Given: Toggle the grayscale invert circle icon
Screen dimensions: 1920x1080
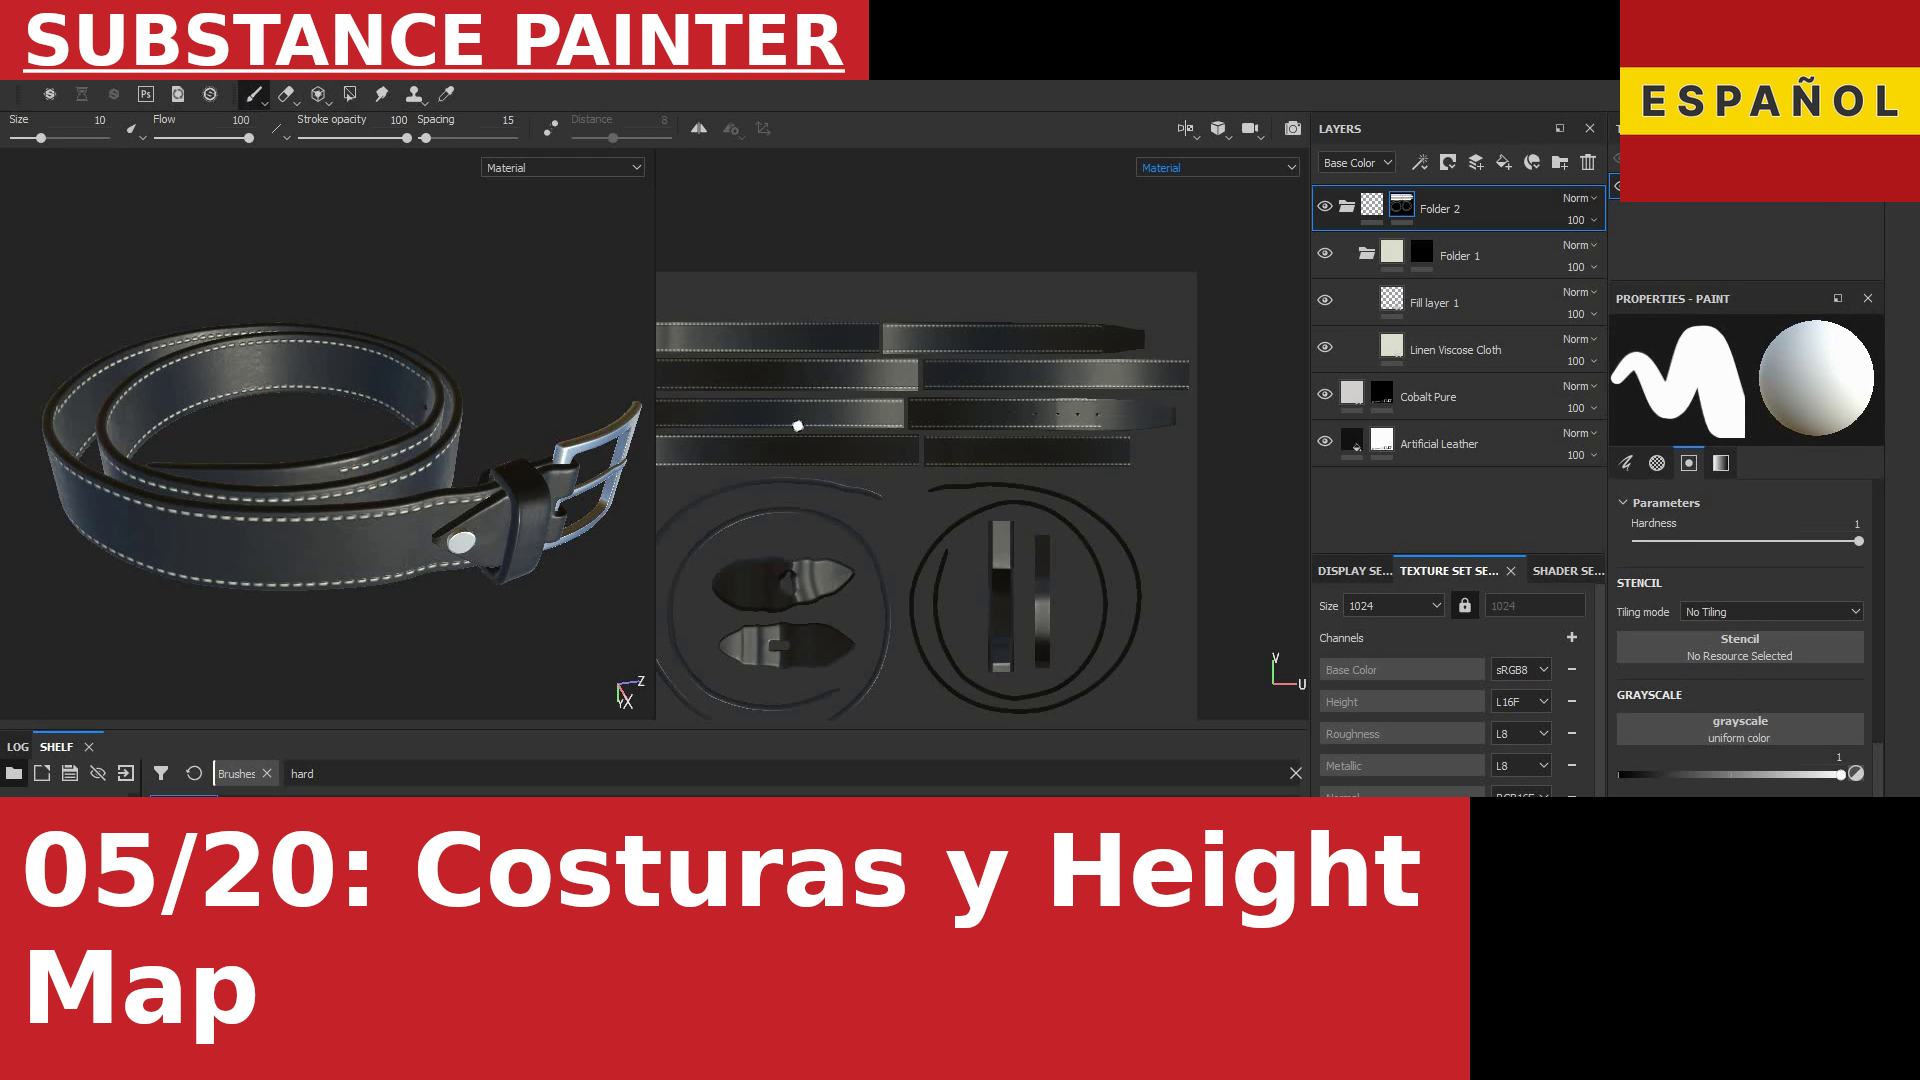Looking at the screenshot, I should [x=1856, y=773].
